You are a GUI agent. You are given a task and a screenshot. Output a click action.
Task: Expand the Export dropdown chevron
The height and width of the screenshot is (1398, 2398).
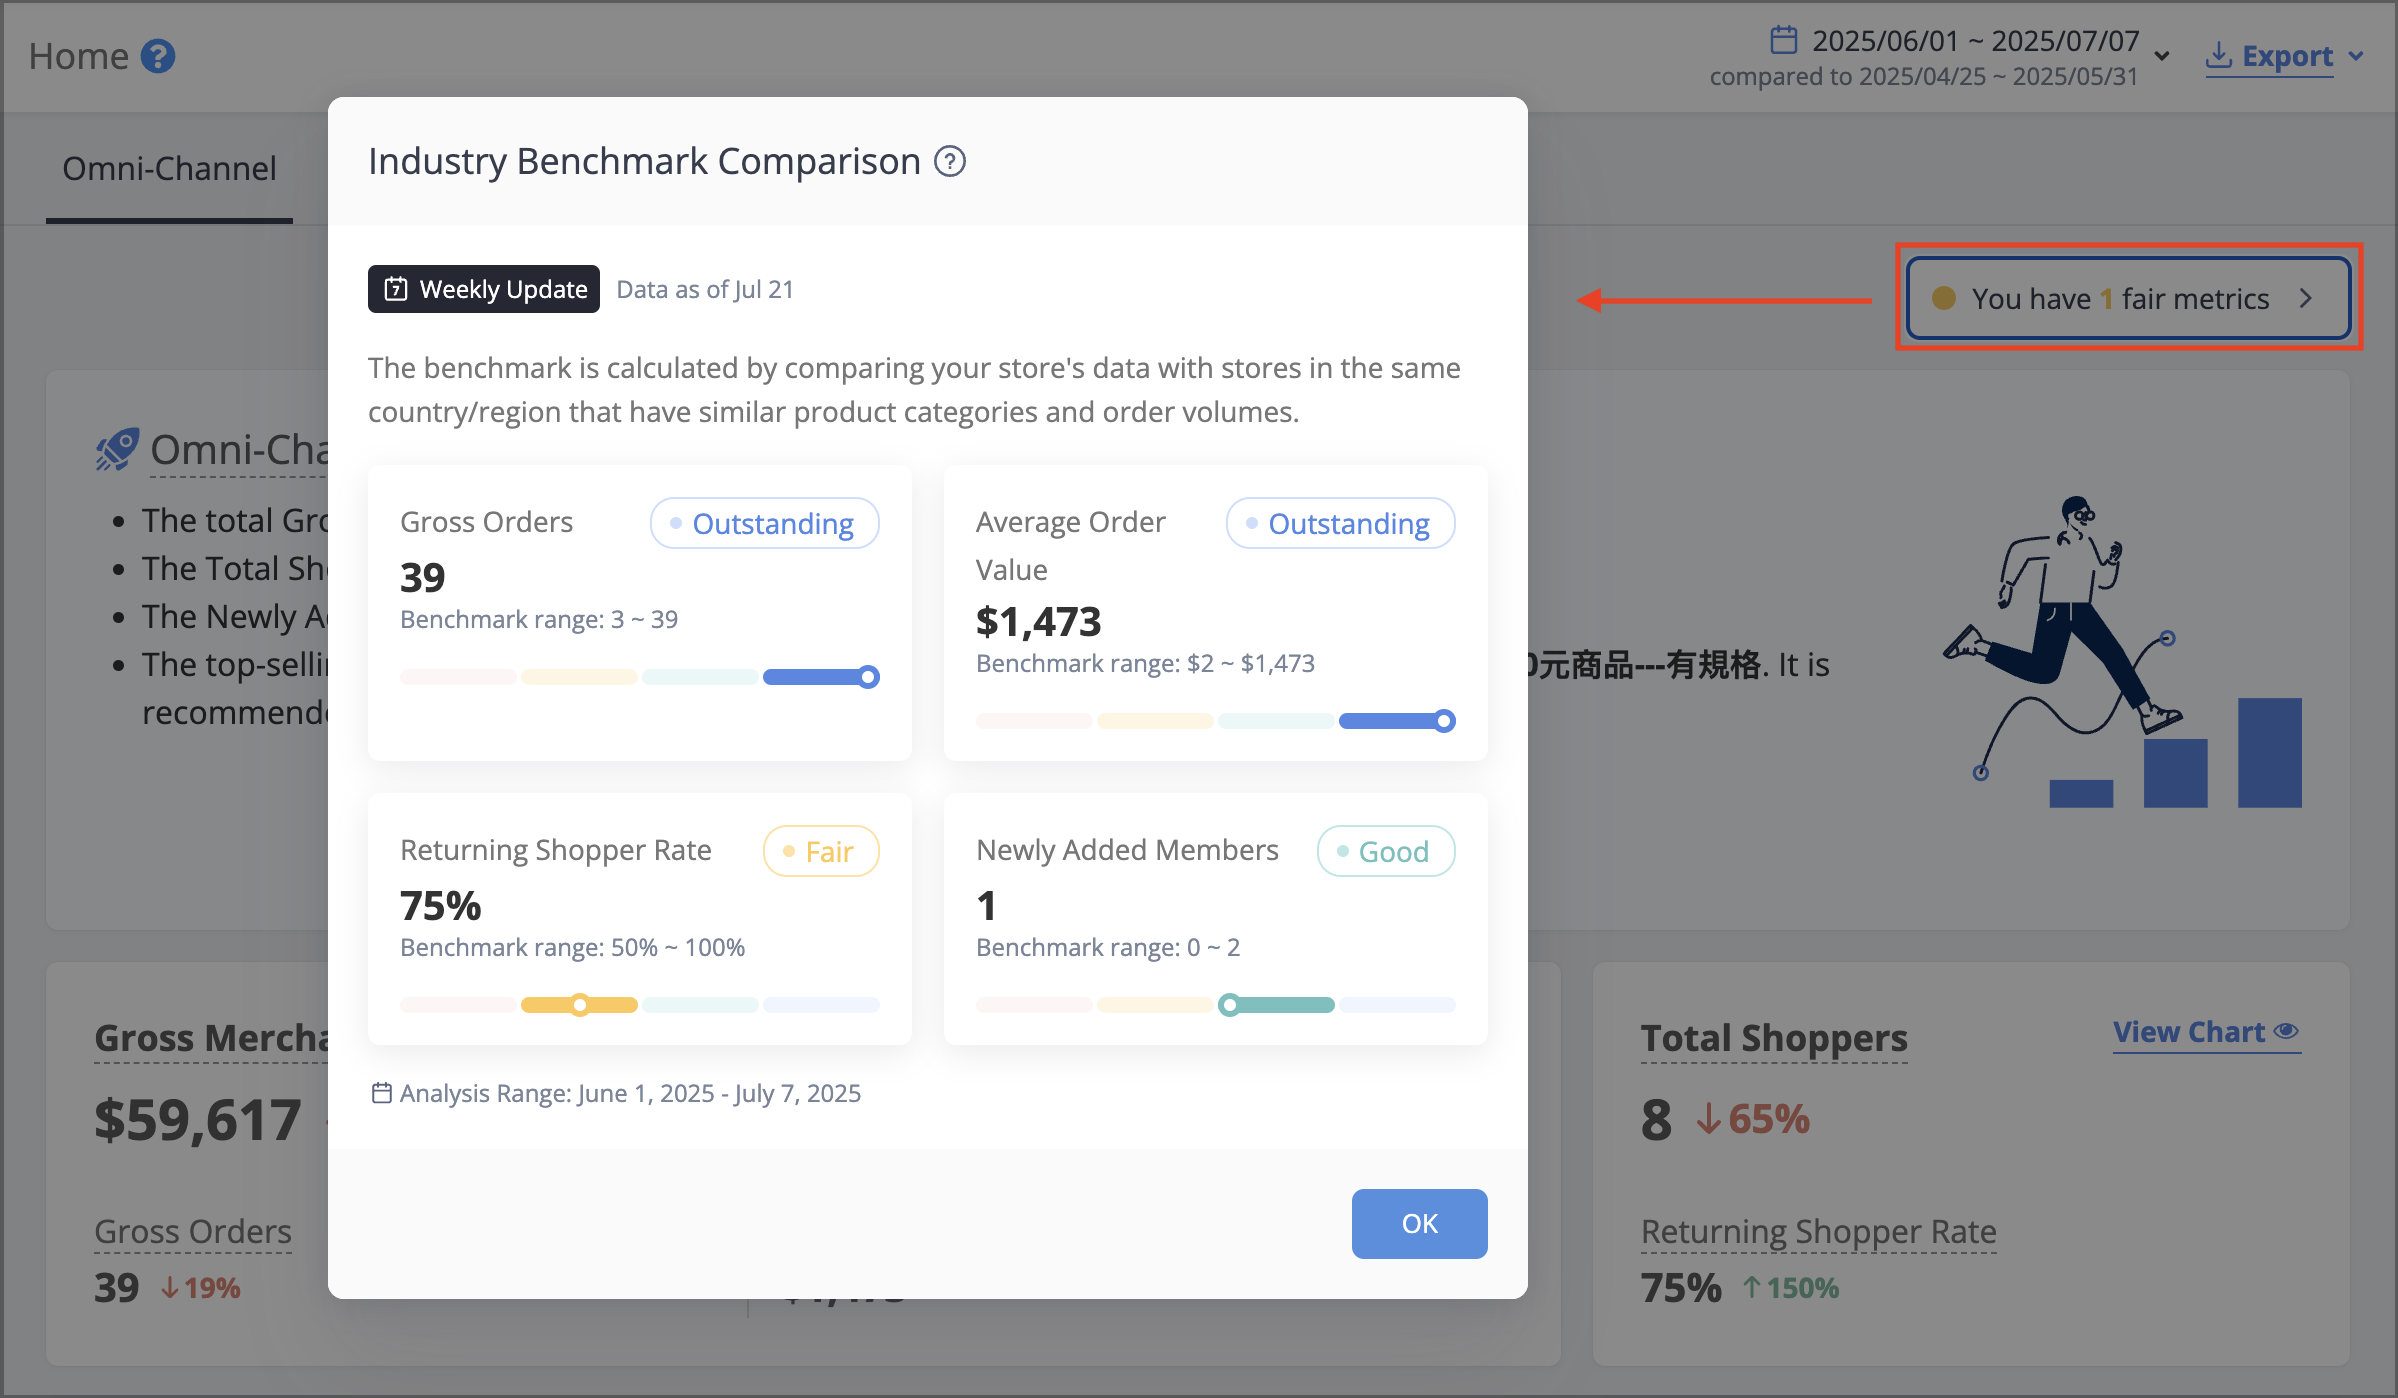(x=2356, y=56)
